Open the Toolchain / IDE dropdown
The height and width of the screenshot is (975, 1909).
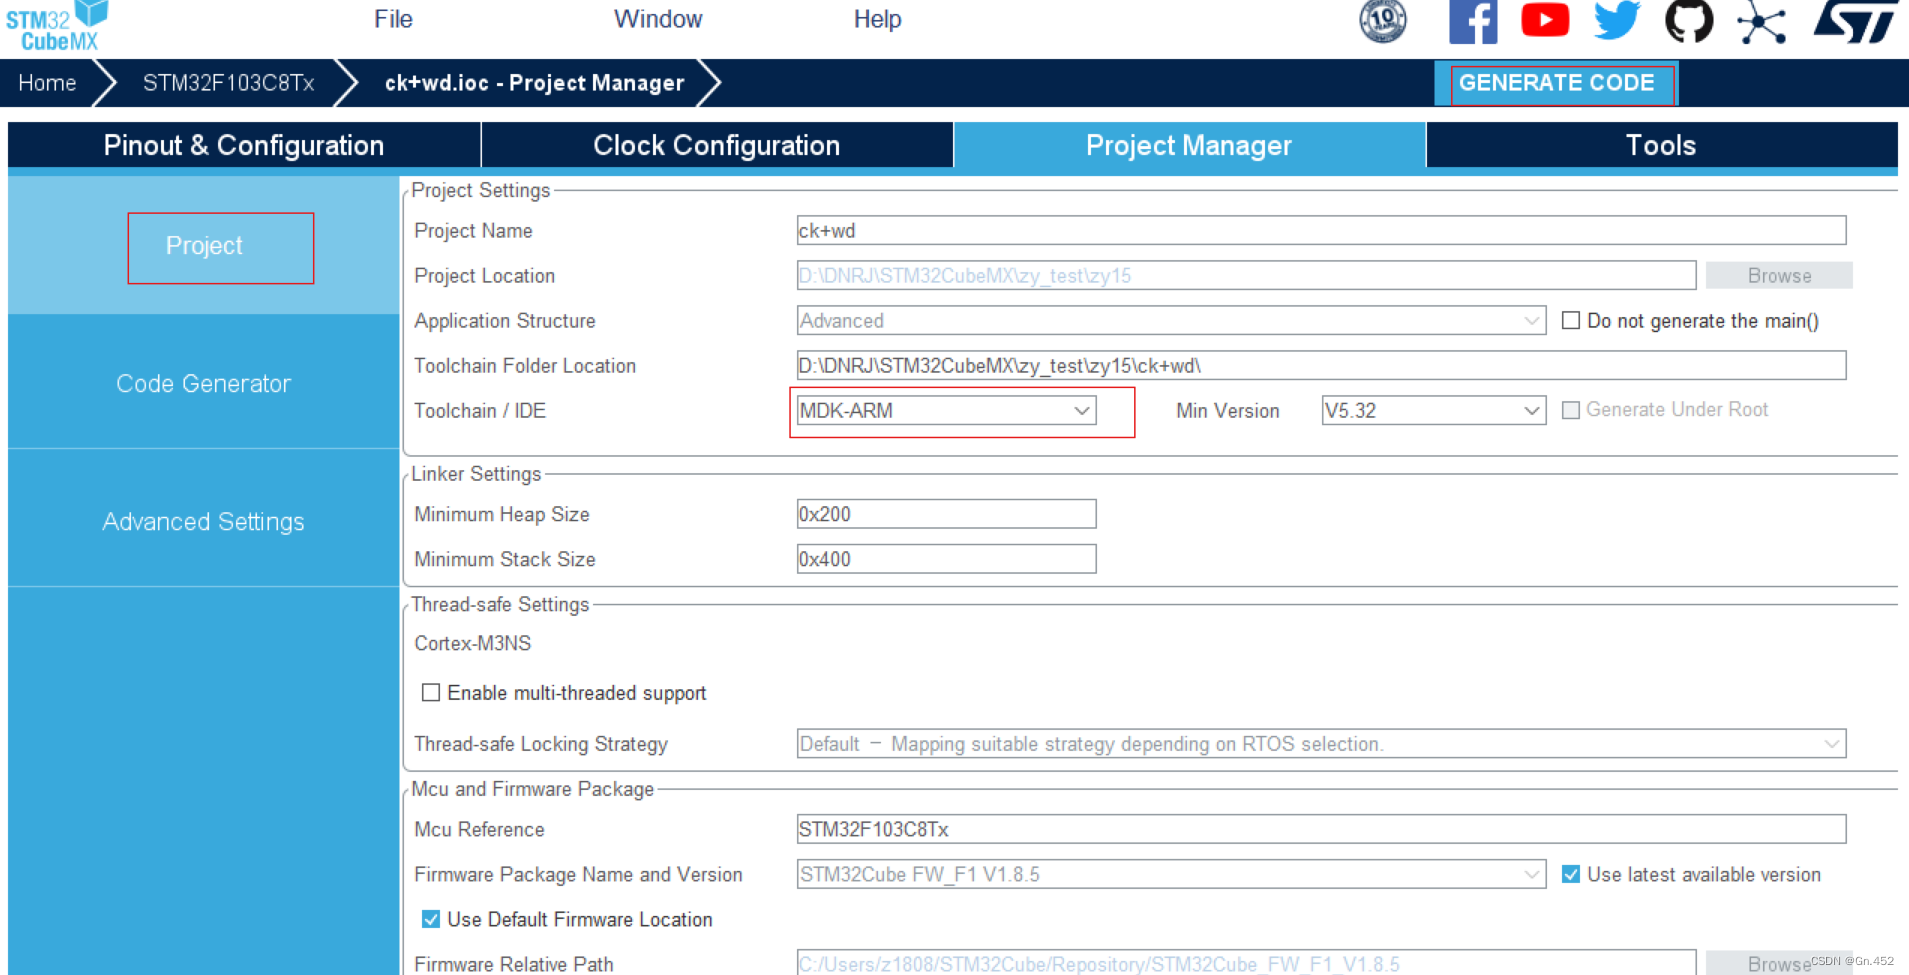coord(946,411)
